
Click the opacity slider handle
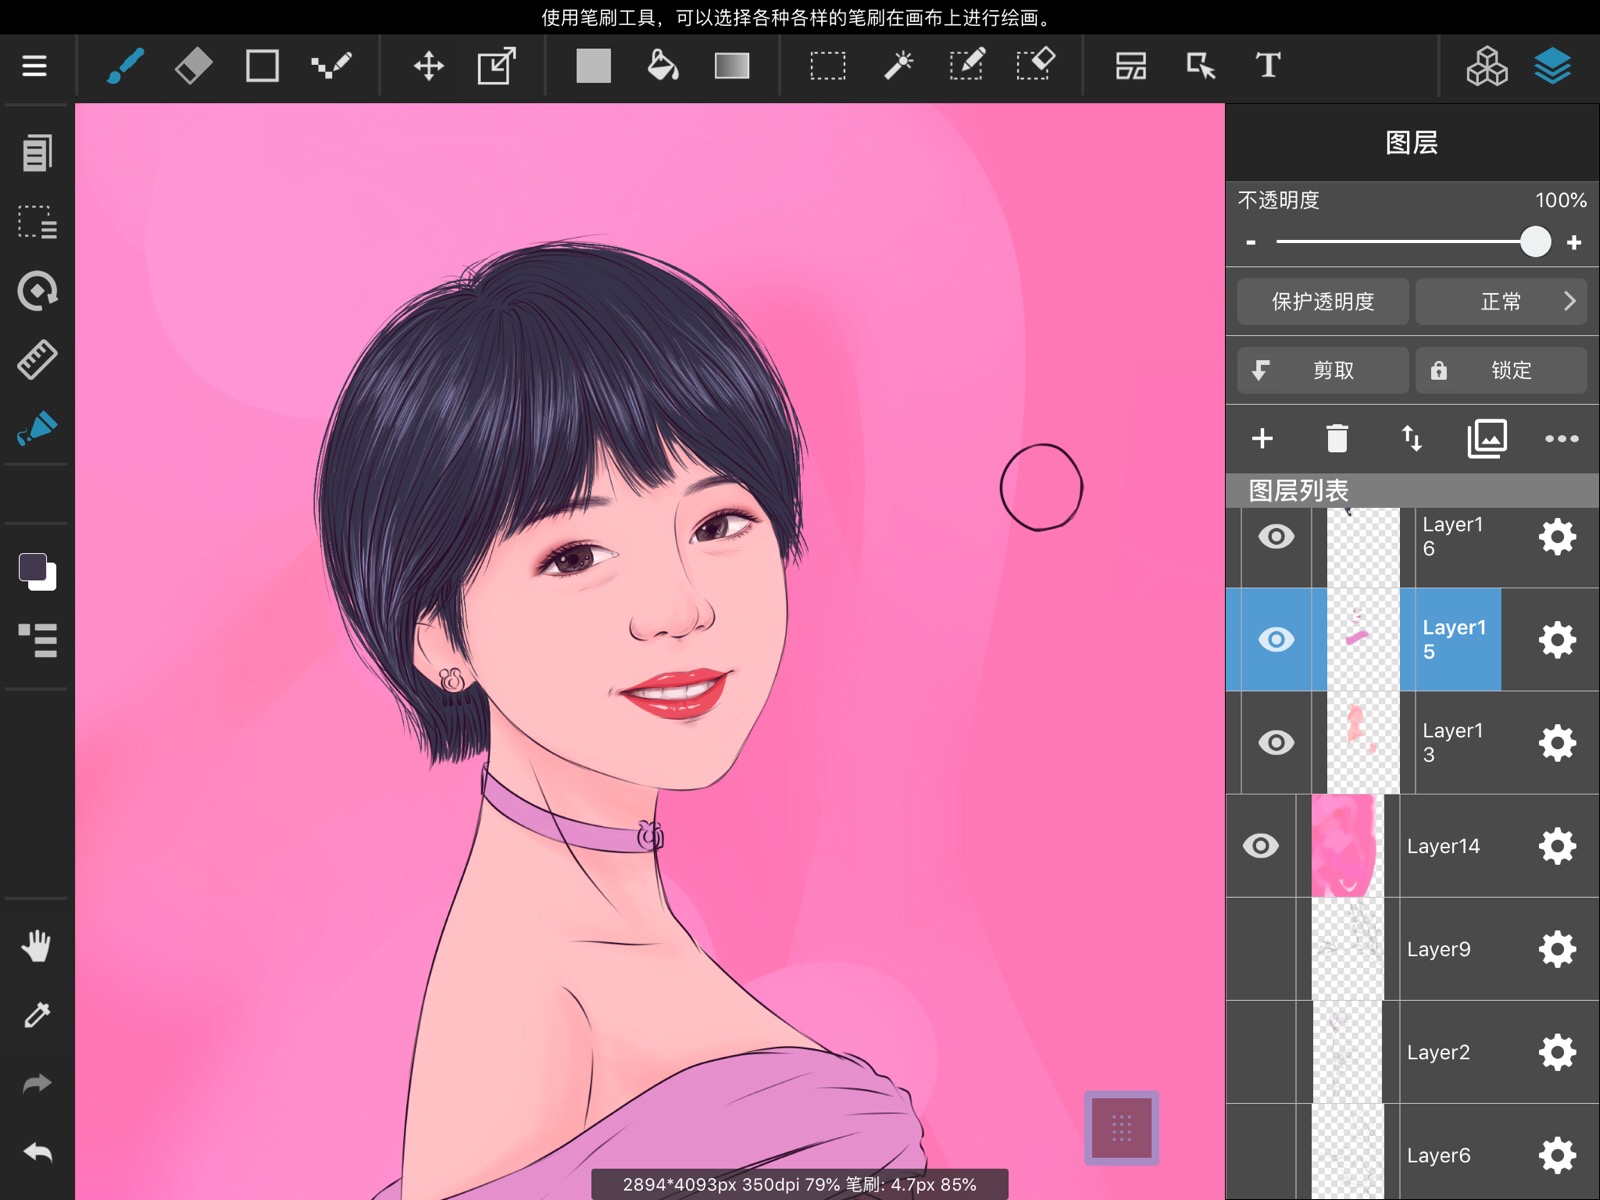tap(1535, 242)
